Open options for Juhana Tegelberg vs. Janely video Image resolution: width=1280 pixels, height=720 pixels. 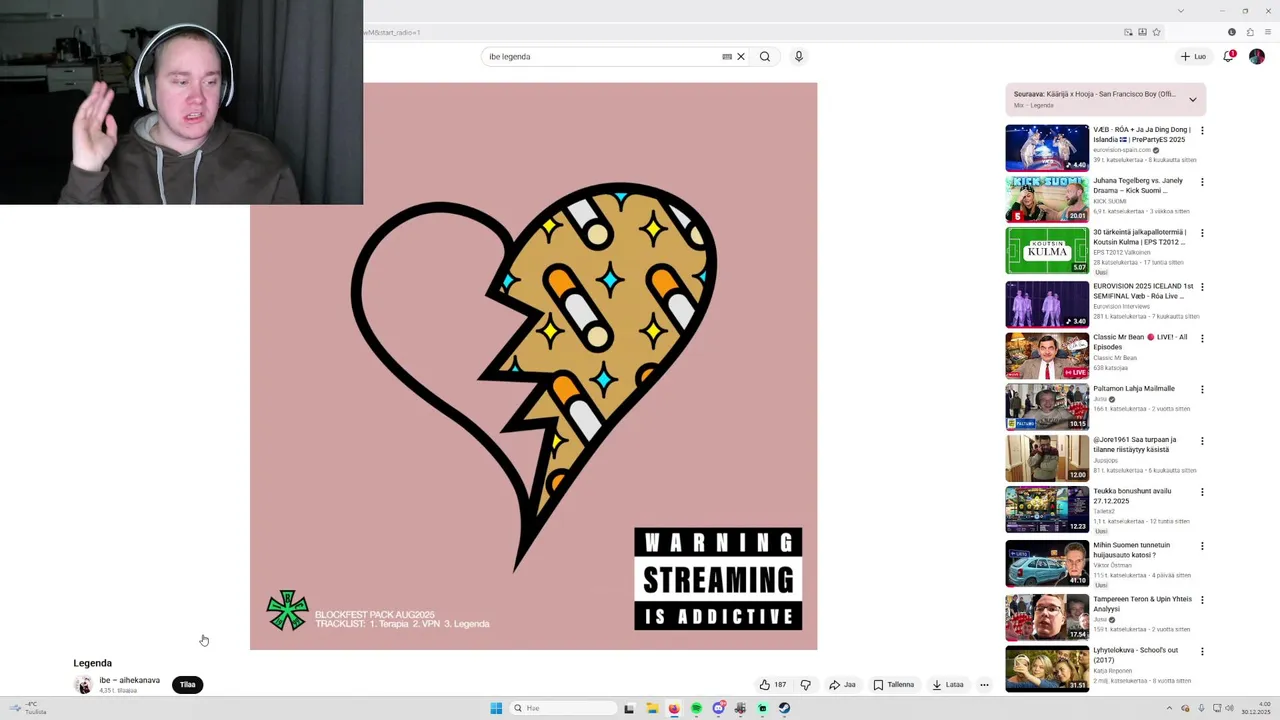1202,182
